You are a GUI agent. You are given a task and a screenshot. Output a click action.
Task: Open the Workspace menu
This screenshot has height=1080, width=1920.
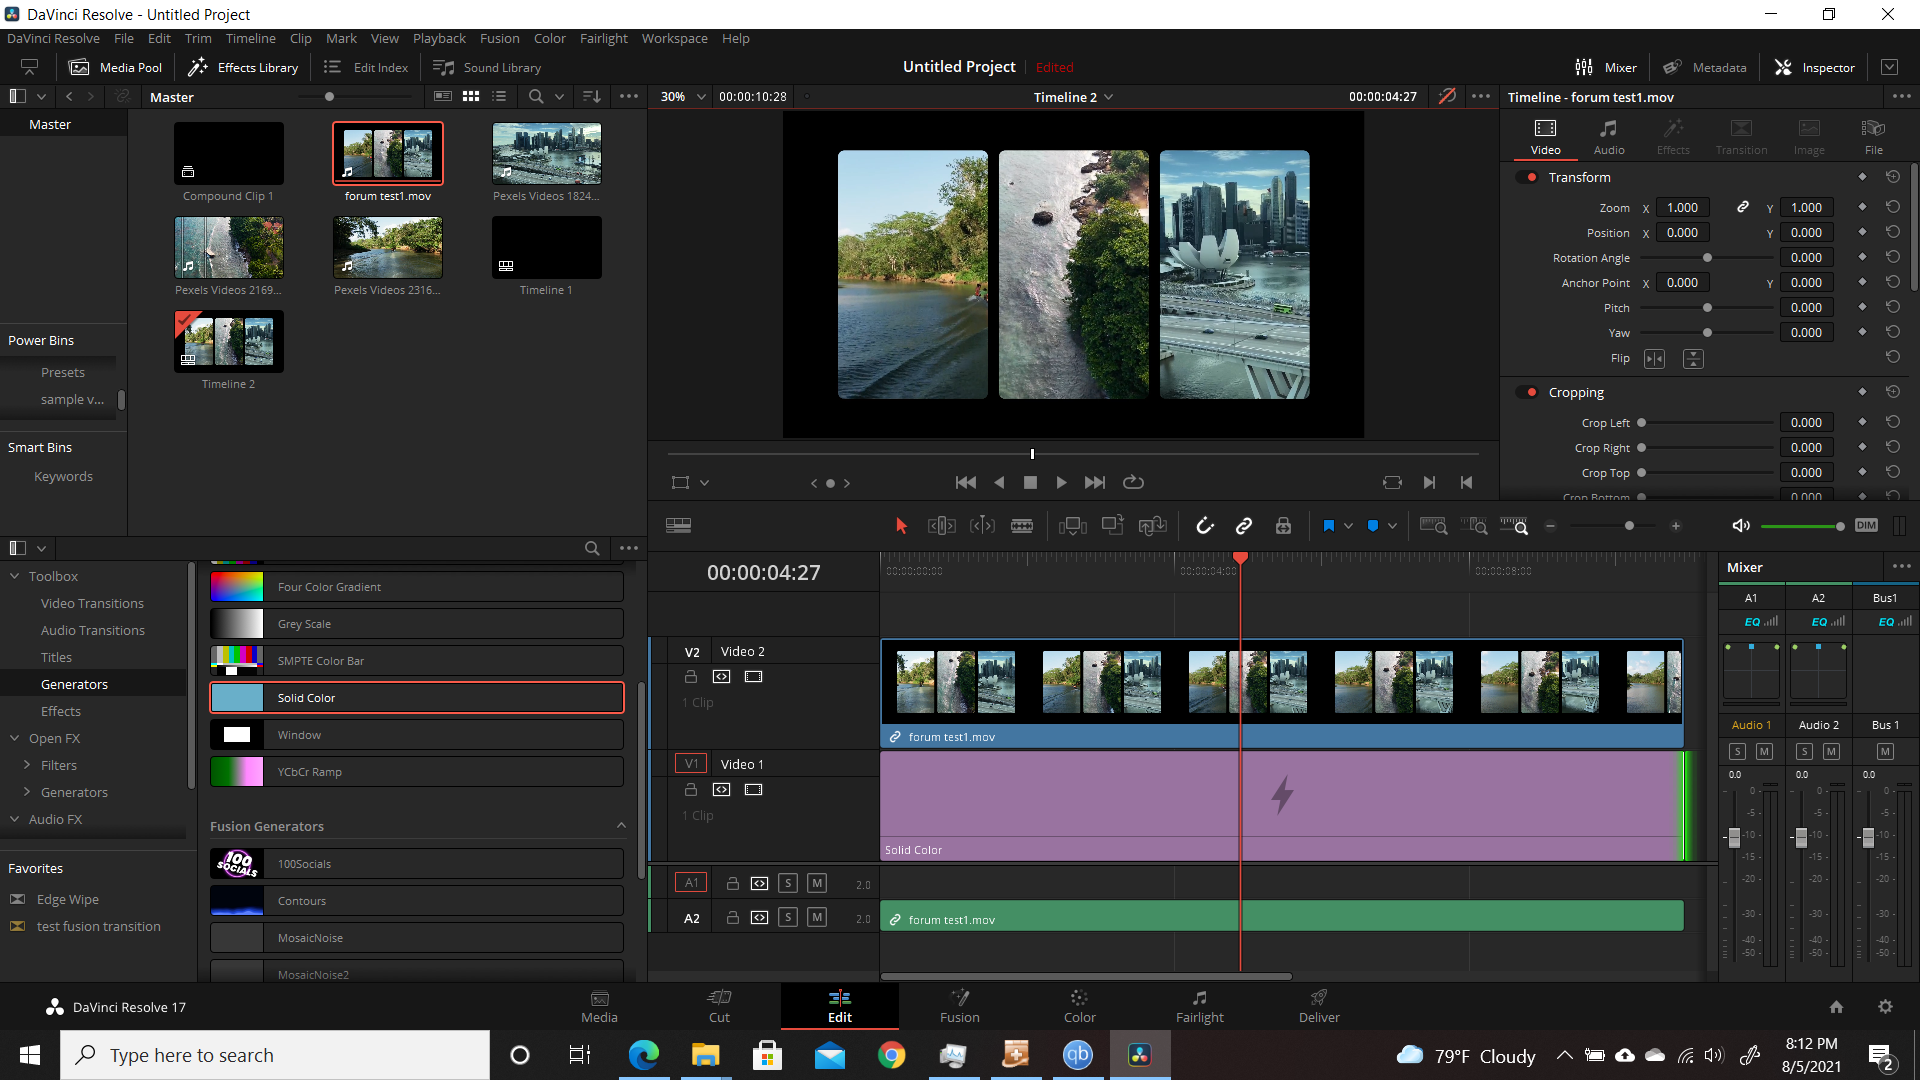(674, 38)
